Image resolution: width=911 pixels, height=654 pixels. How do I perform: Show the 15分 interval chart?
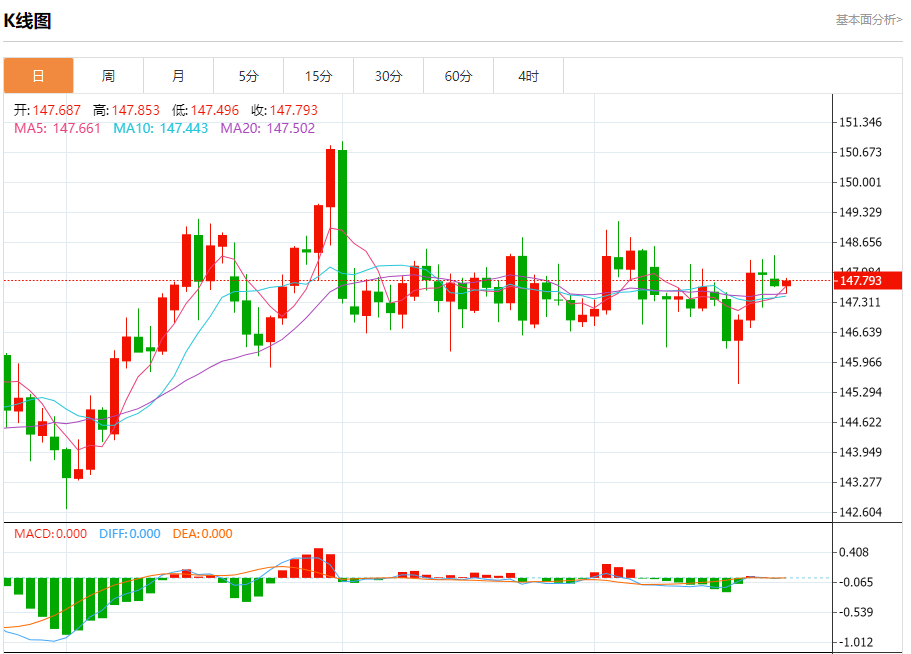coord(318,76)
